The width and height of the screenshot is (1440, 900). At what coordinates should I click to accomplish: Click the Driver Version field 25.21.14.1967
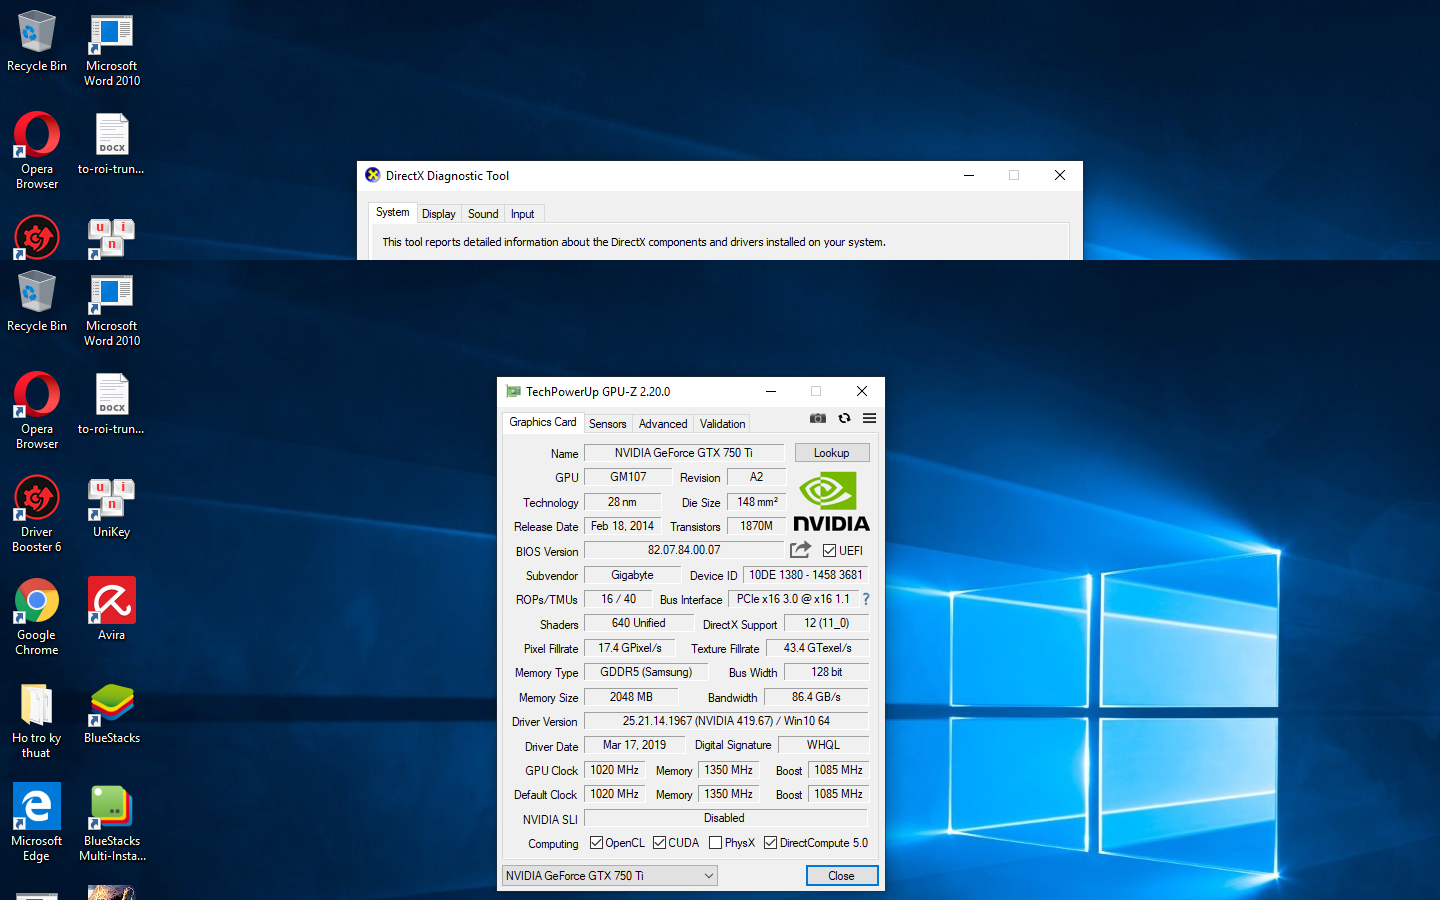tap(726, 721)
